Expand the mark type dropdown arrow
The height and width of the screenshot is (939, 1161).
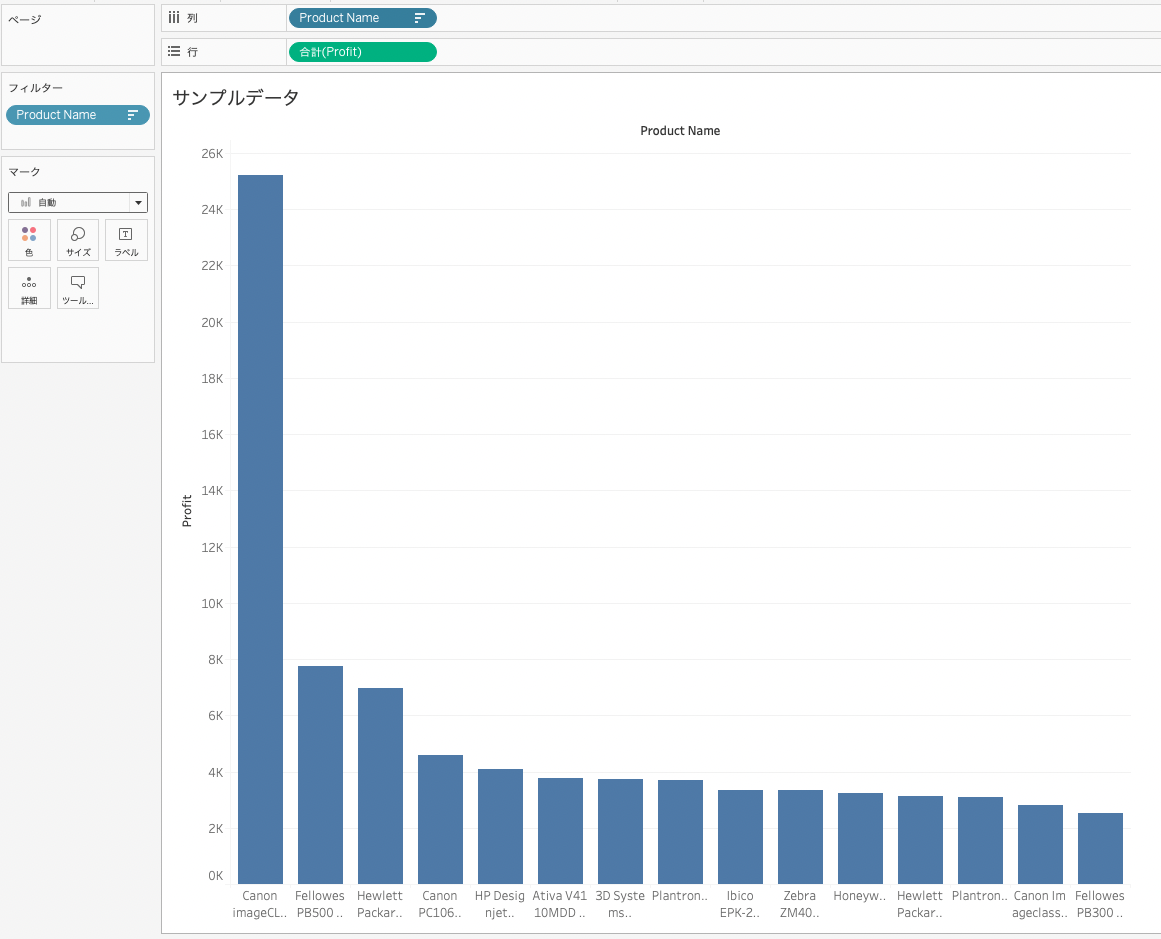138,202
